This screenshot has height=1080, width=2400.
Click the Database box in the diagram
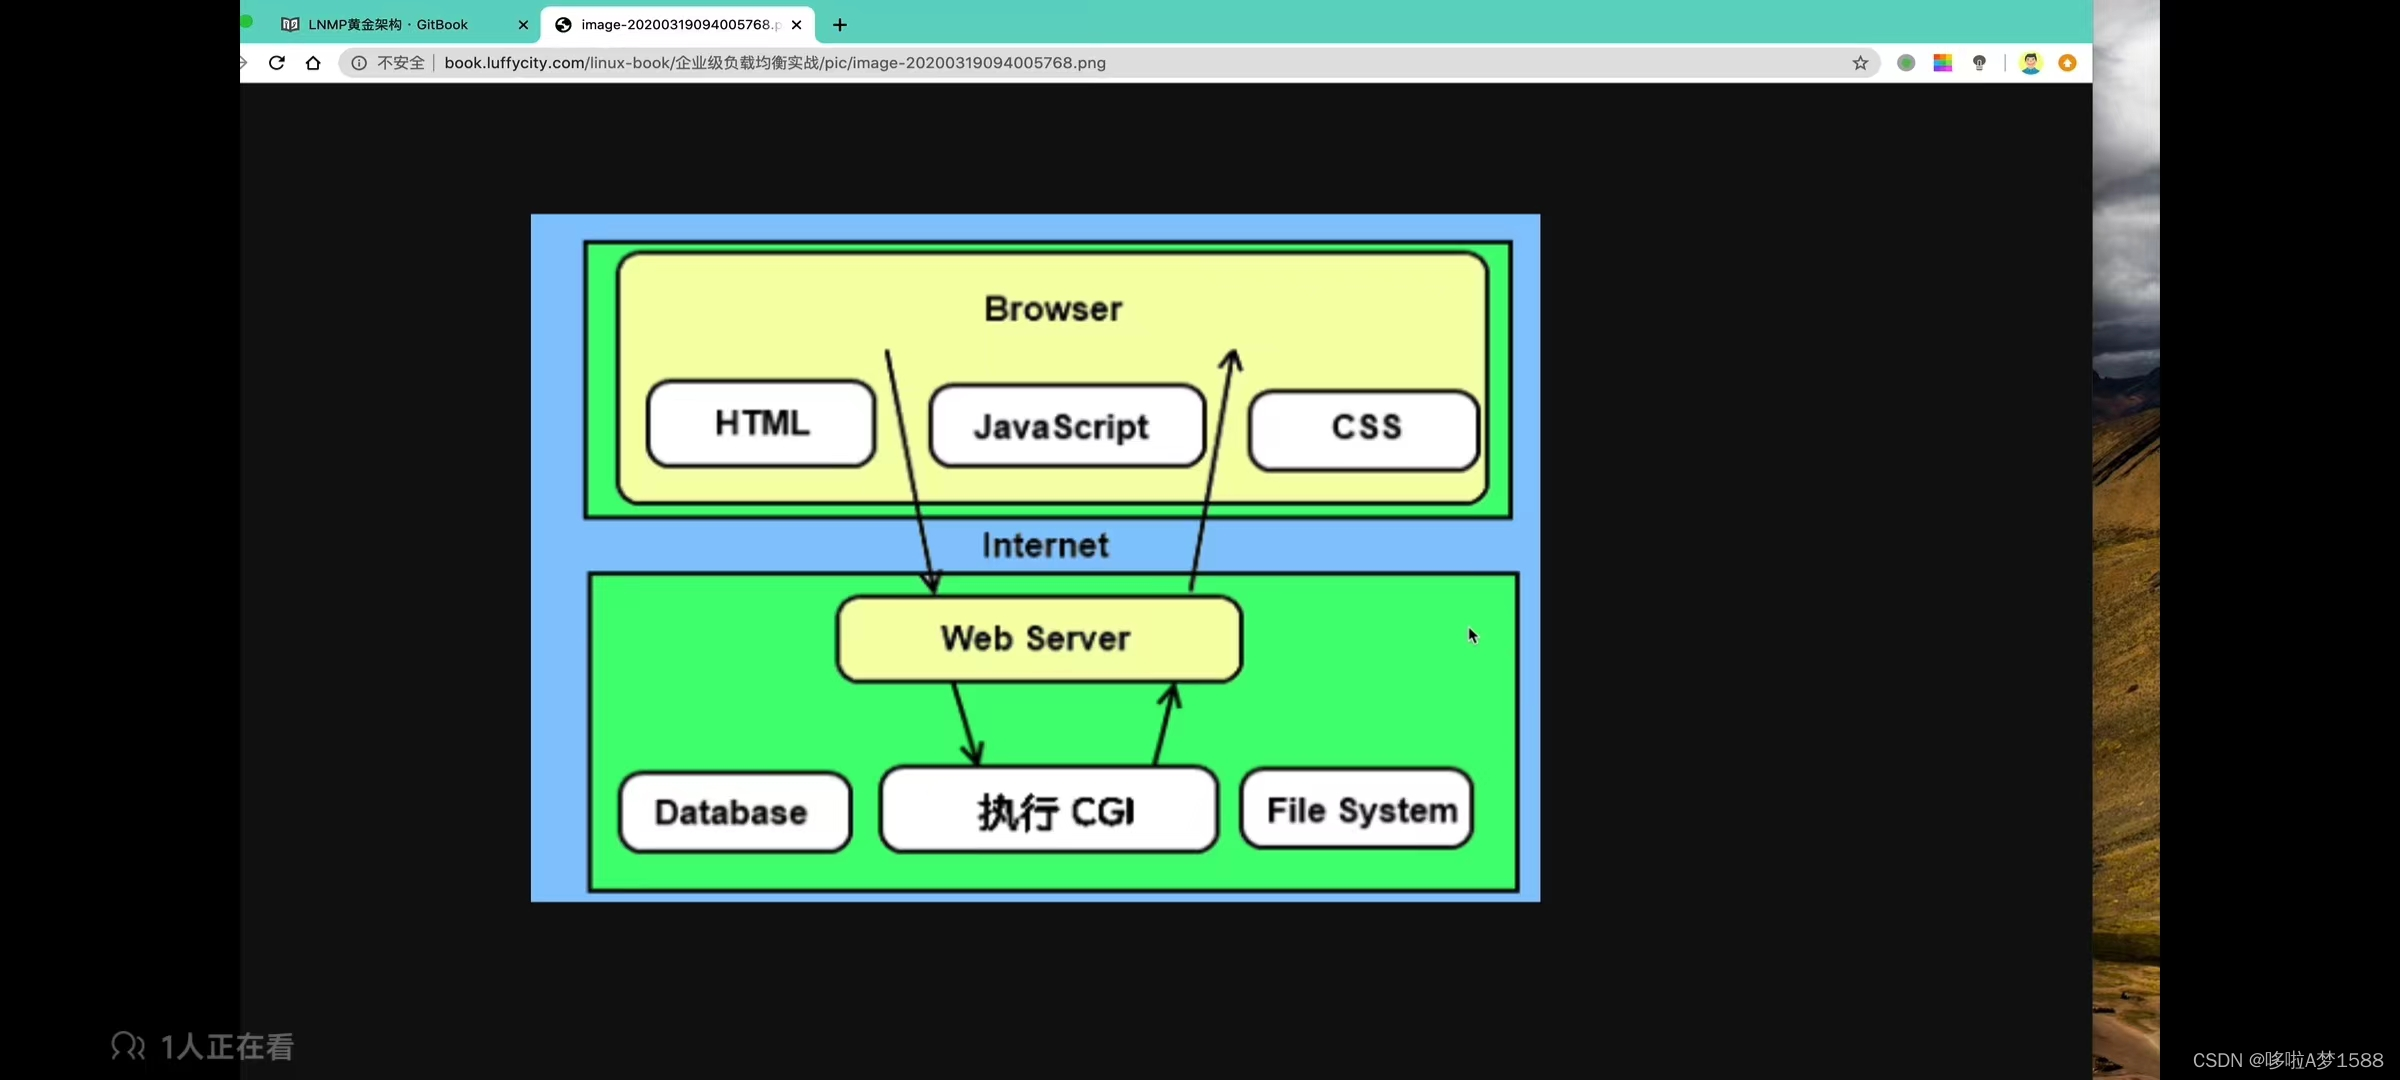click(734, 812)
